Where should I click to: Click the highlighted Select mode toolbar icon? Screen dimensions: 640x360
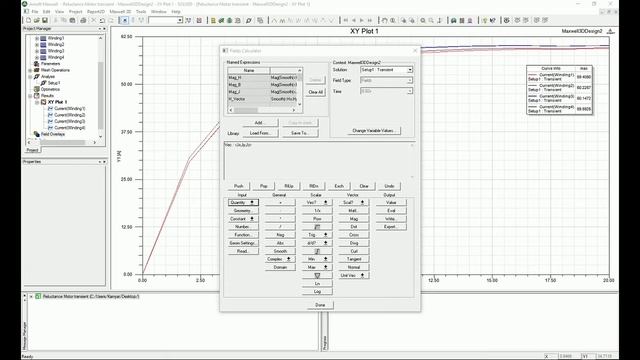pos(124,20)
